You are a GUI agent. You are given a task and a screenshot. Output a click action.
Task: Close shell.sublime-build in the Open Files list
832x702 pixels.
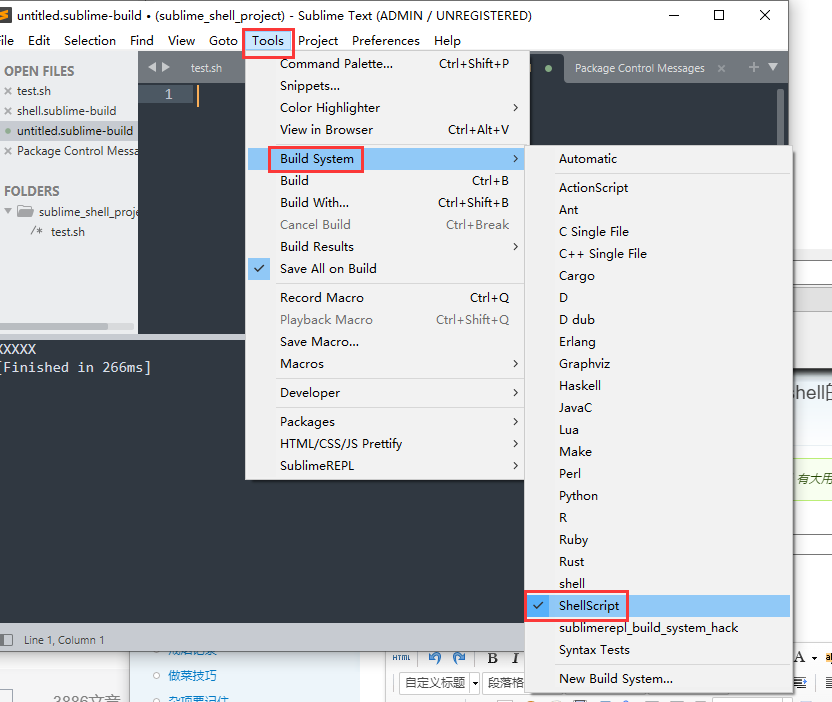pyautogui.click(x=8, y=111)
